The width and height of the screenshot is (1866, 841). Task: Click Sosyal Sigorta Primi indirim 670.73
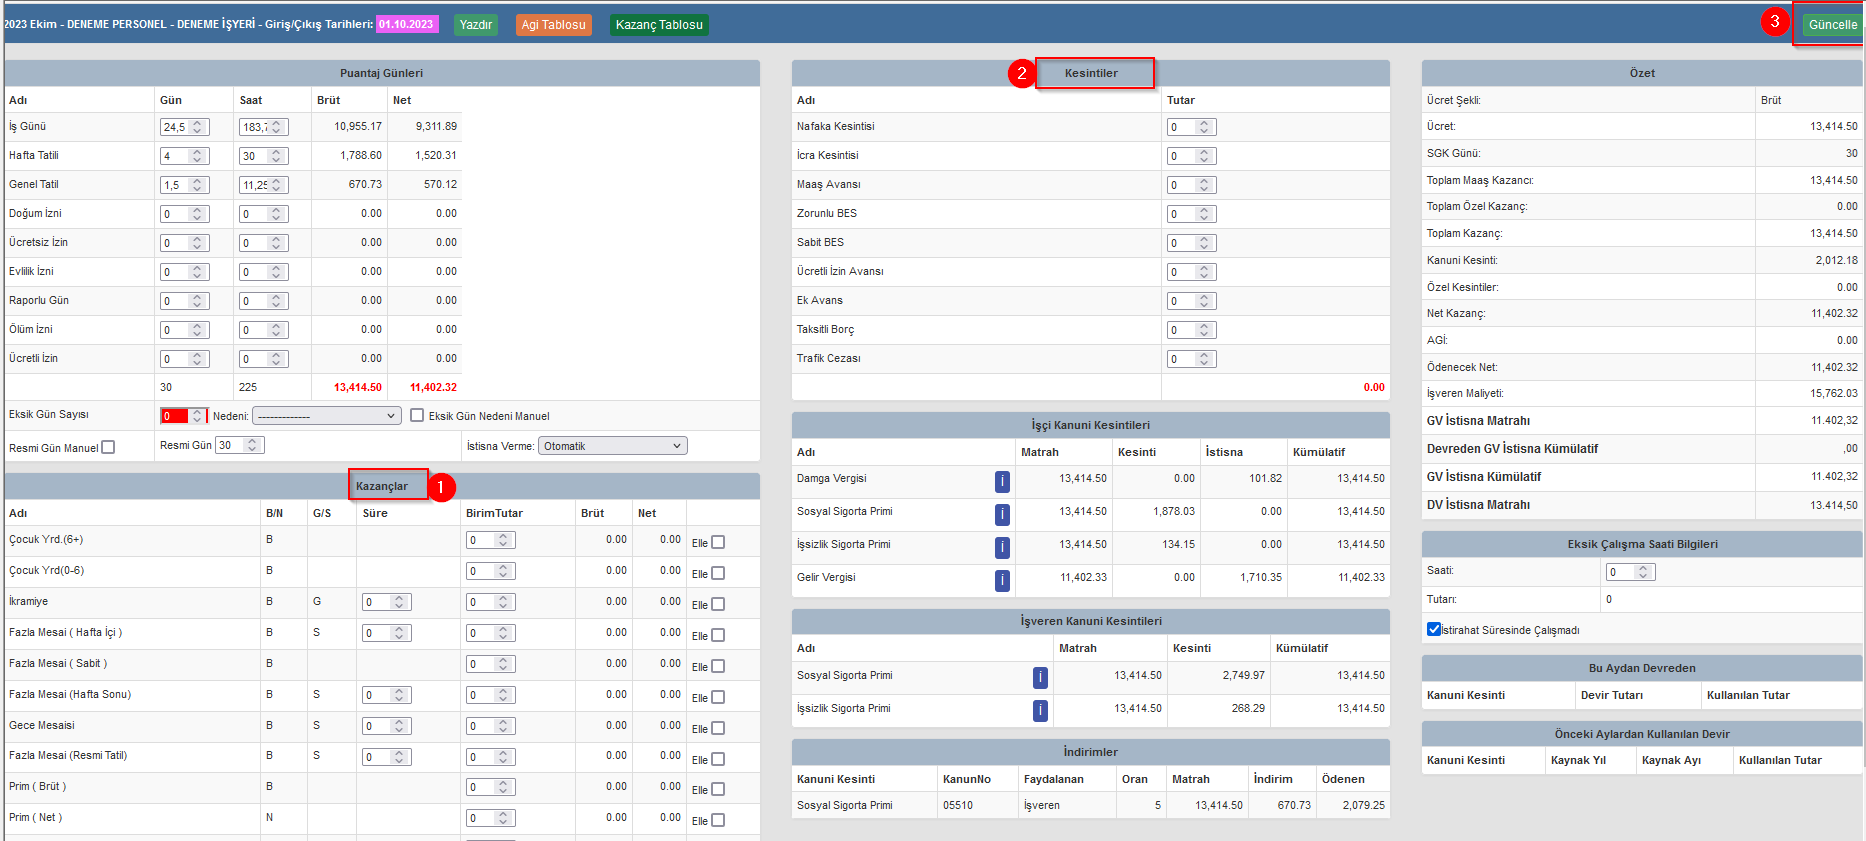coord(1294,805)
